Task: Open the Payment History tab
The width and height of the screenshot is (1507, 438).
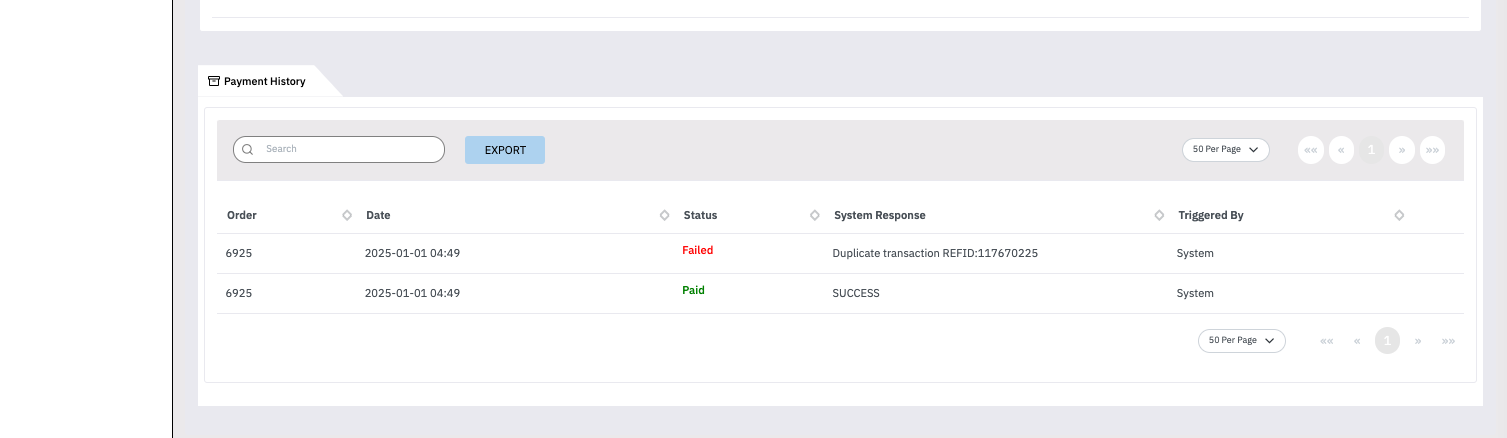Action: pos(264,81)
